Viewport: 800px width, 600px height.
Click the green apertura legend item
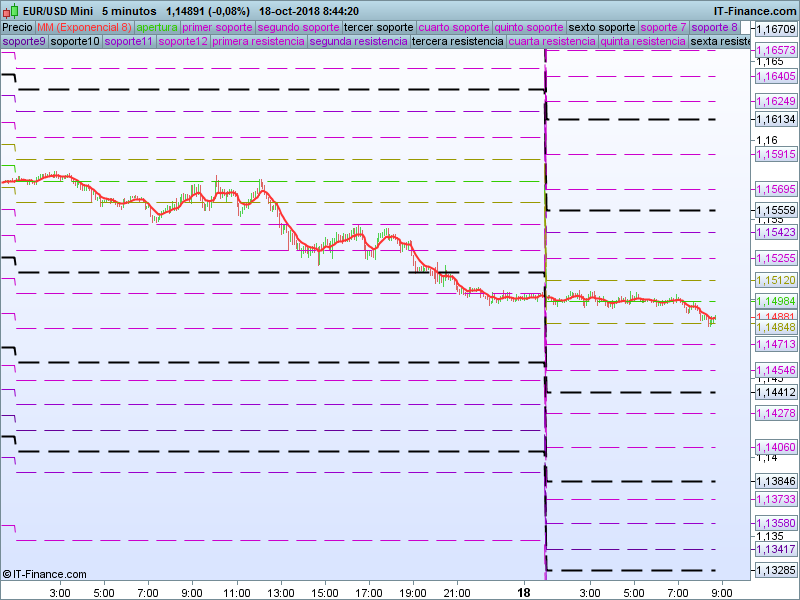coord(157,27)
